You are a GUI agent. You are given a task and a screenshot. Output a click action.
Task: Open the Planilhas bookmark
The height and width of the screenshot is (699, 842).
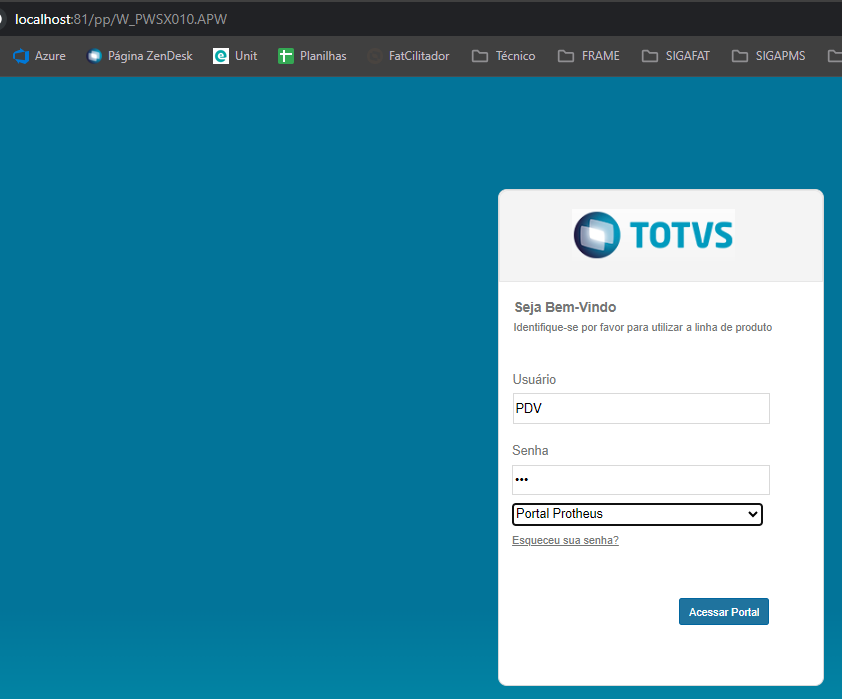312,56
